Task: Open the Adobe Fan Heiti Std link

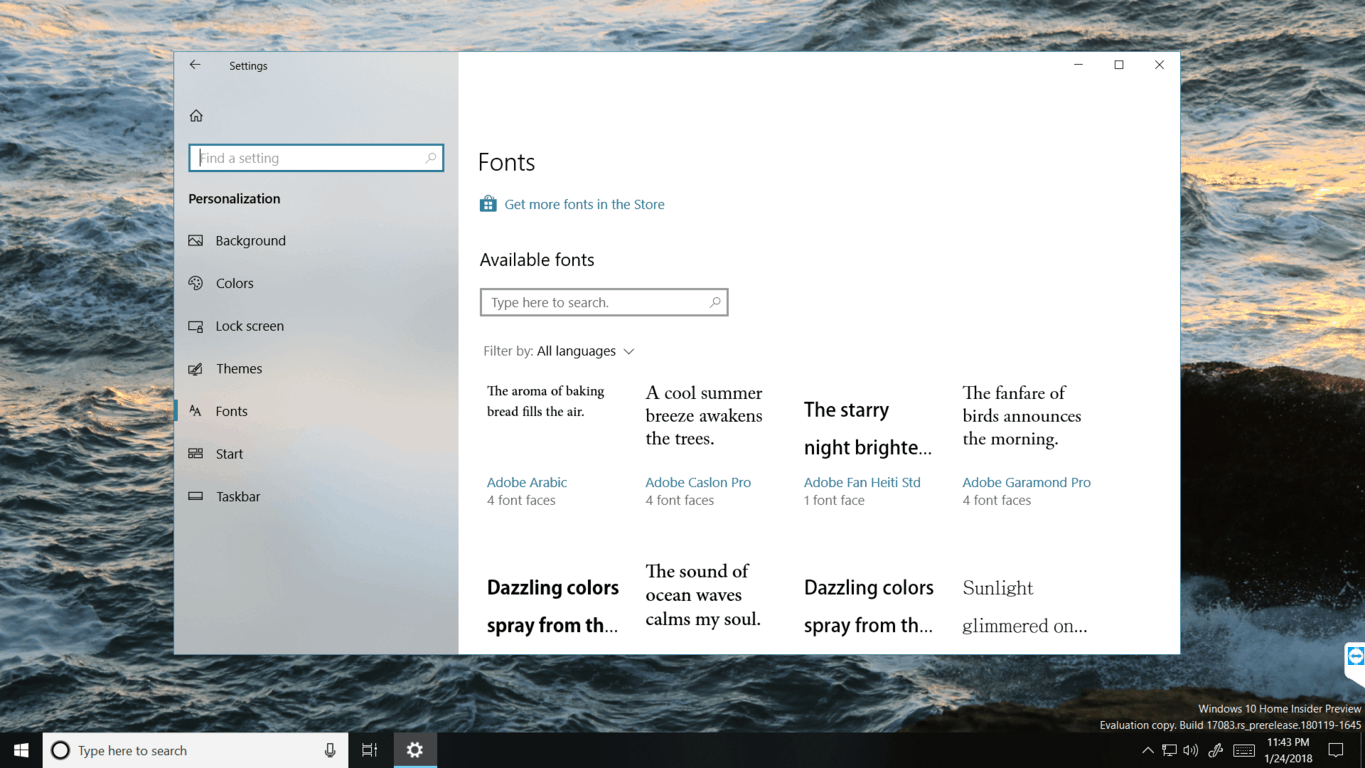Action: click(862, 482)
